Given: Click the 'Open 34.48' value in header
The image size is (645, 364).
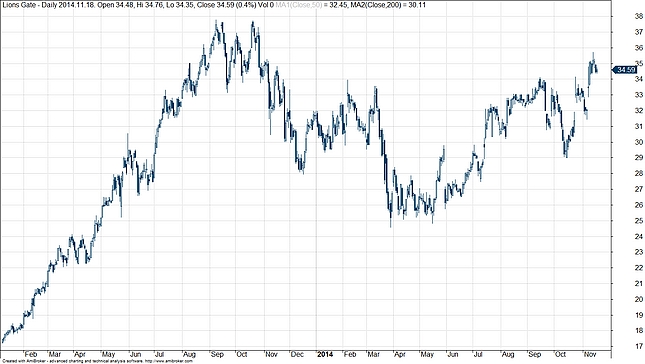Looking at the screenshot, I should click(x=116, y=5).
